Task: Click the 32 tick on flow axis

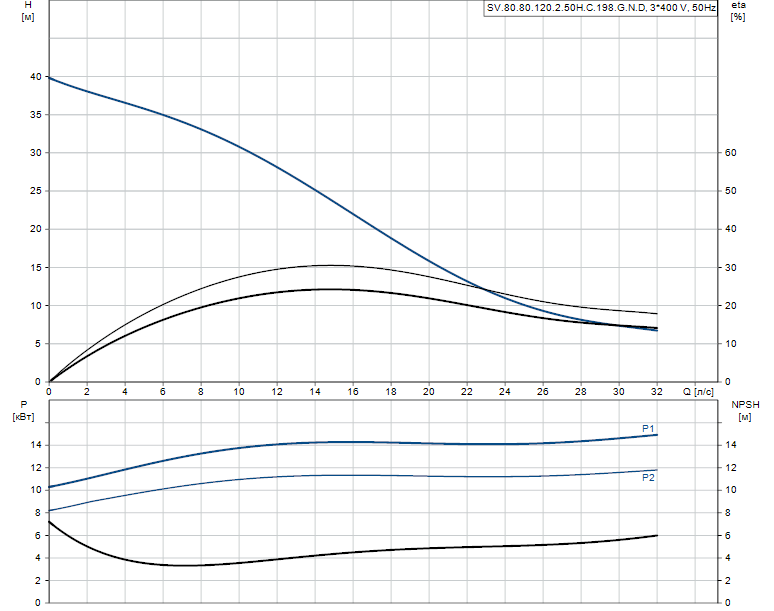Action: tap(657, 391)
